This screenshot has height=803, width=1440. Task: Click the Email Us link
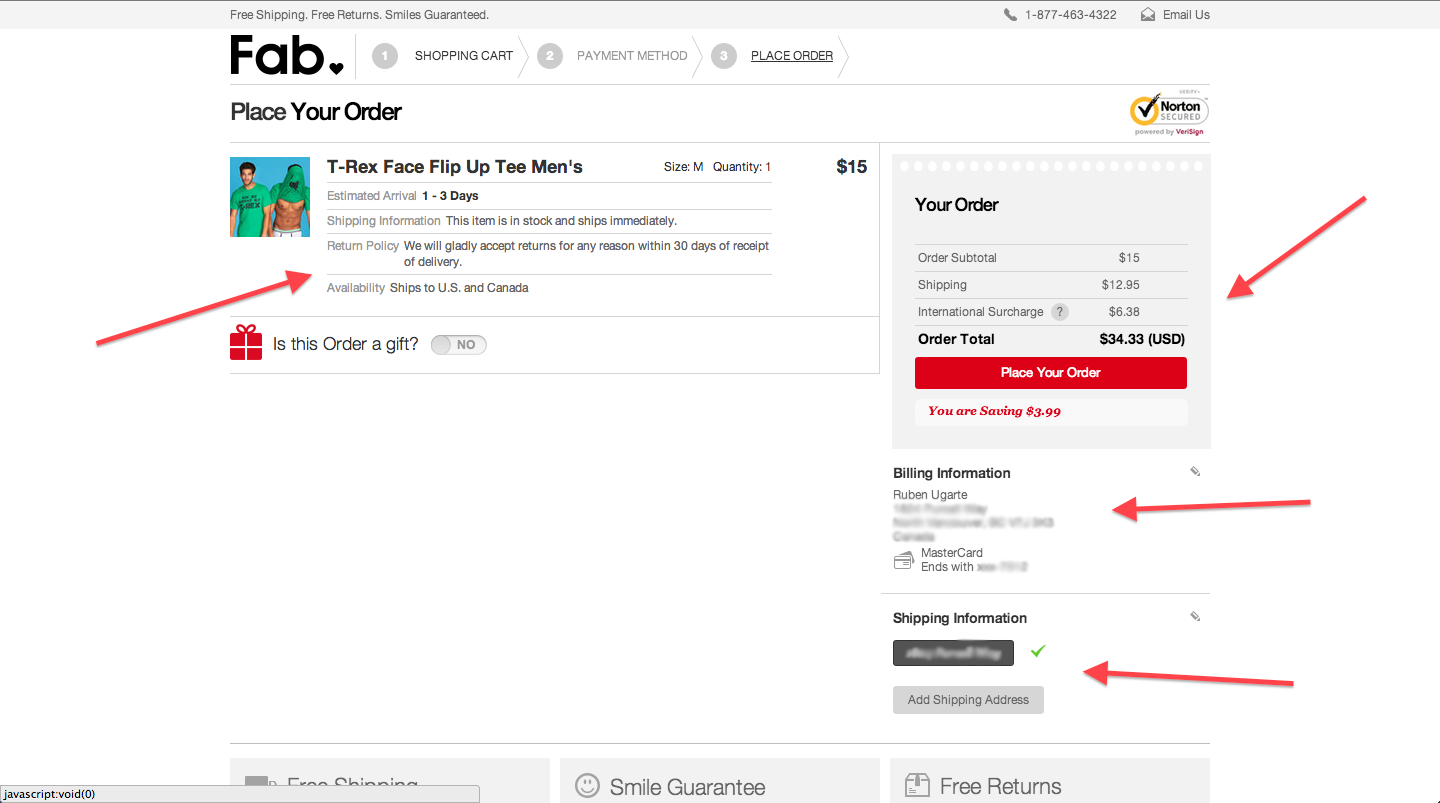[x=1186, y=15]
